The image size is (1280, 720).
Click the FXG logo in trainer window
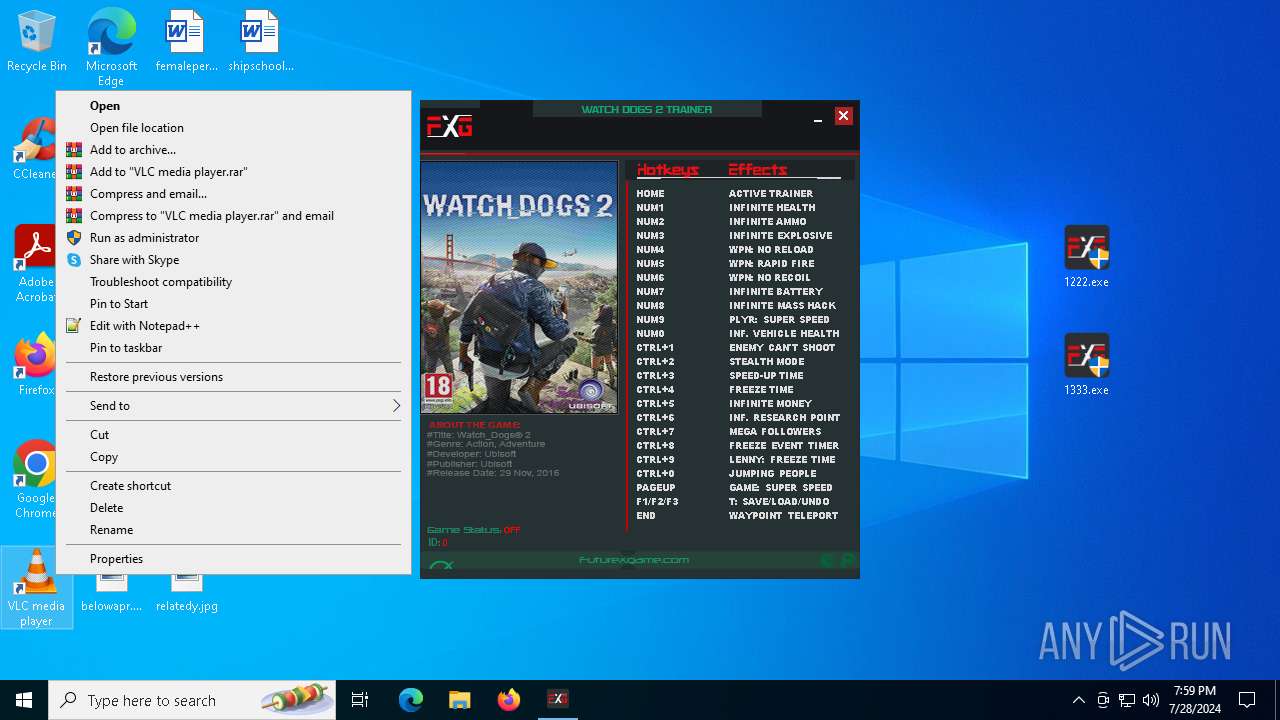coord(450,126)
